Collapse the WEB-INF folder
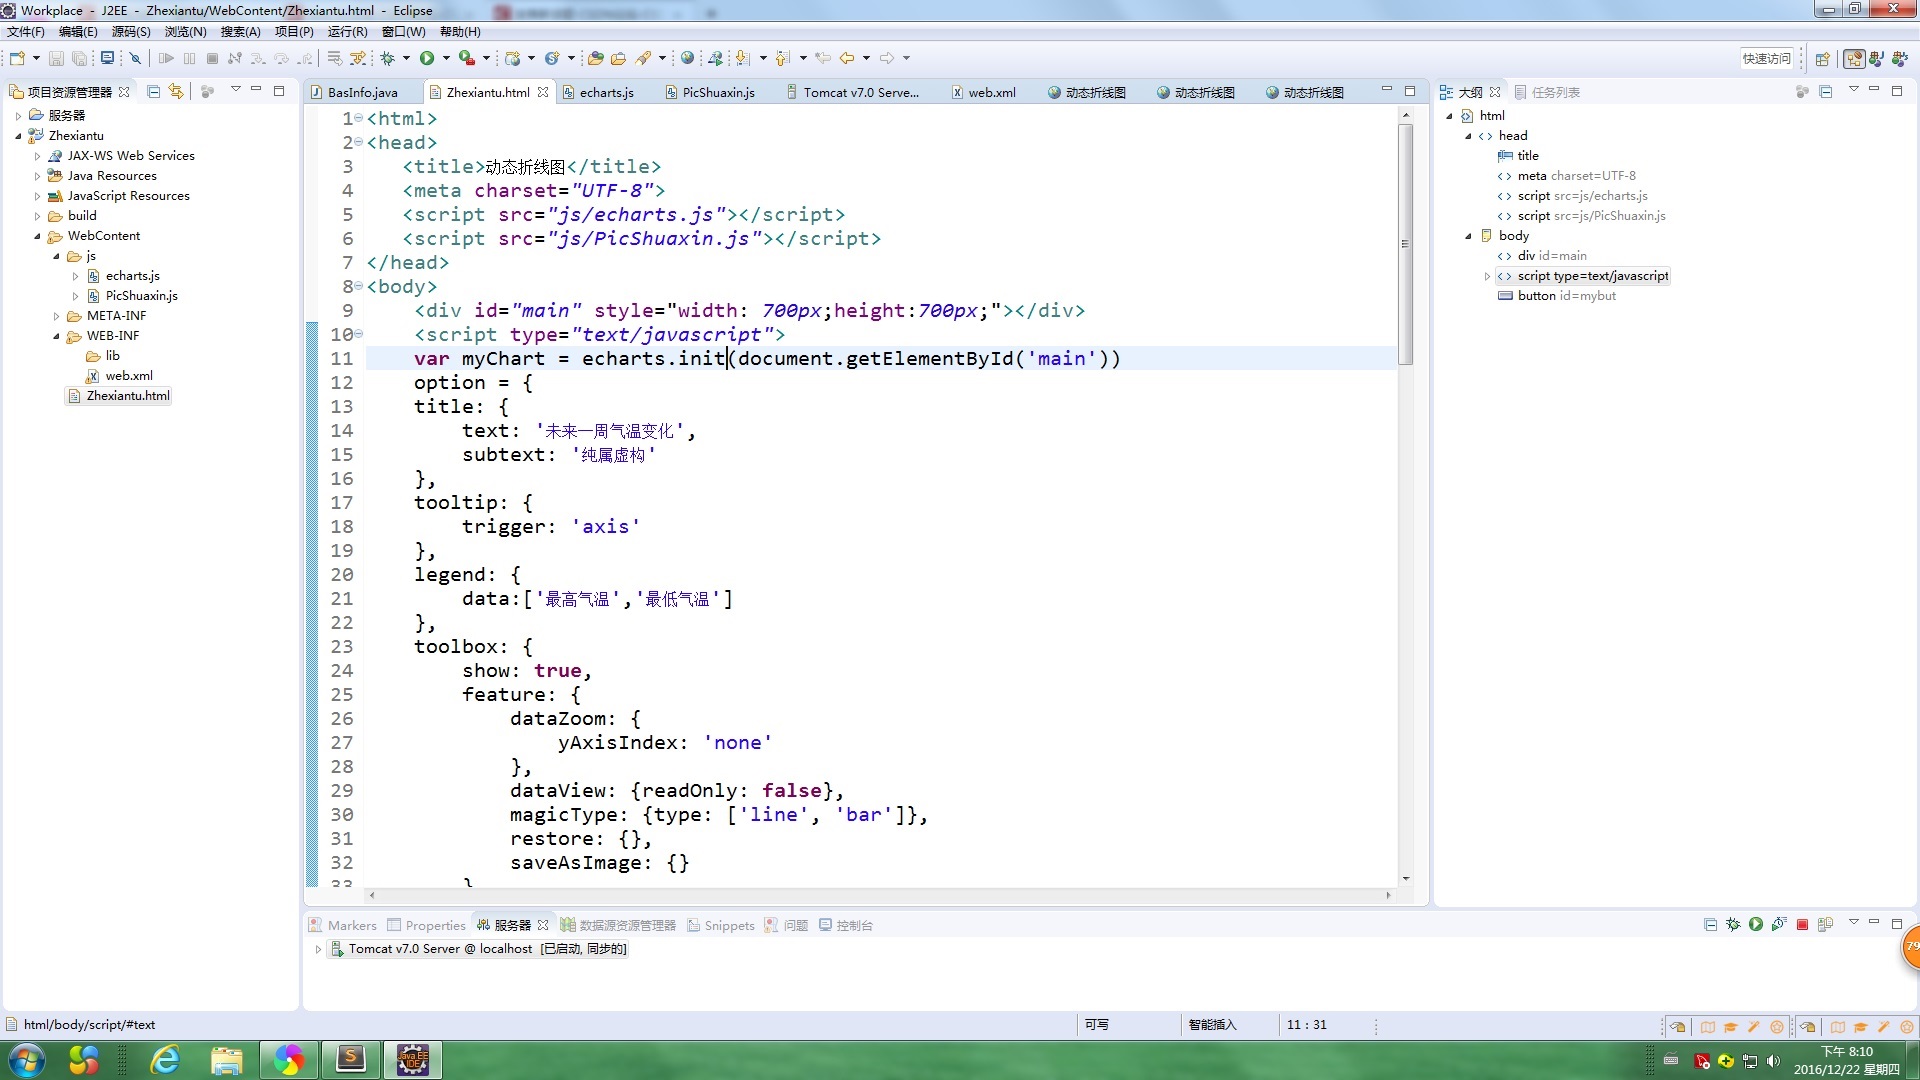Viewport: 1920px width, 1080px height. click(56, 336)
